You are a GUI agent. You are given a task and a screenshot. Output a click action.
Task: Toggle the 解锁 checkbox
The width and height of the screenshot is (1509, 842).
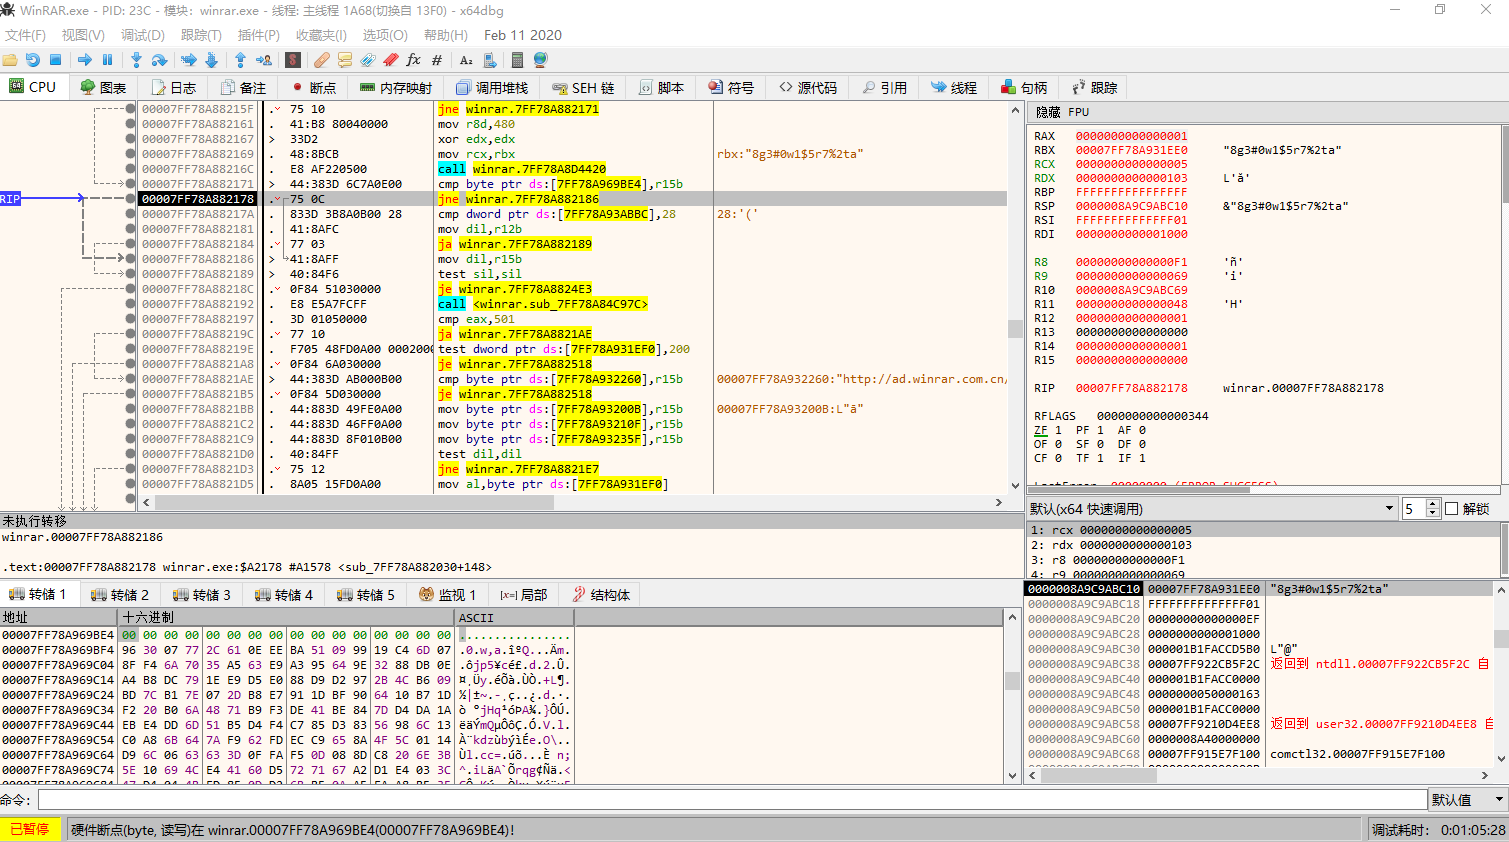coord(1452,509)
